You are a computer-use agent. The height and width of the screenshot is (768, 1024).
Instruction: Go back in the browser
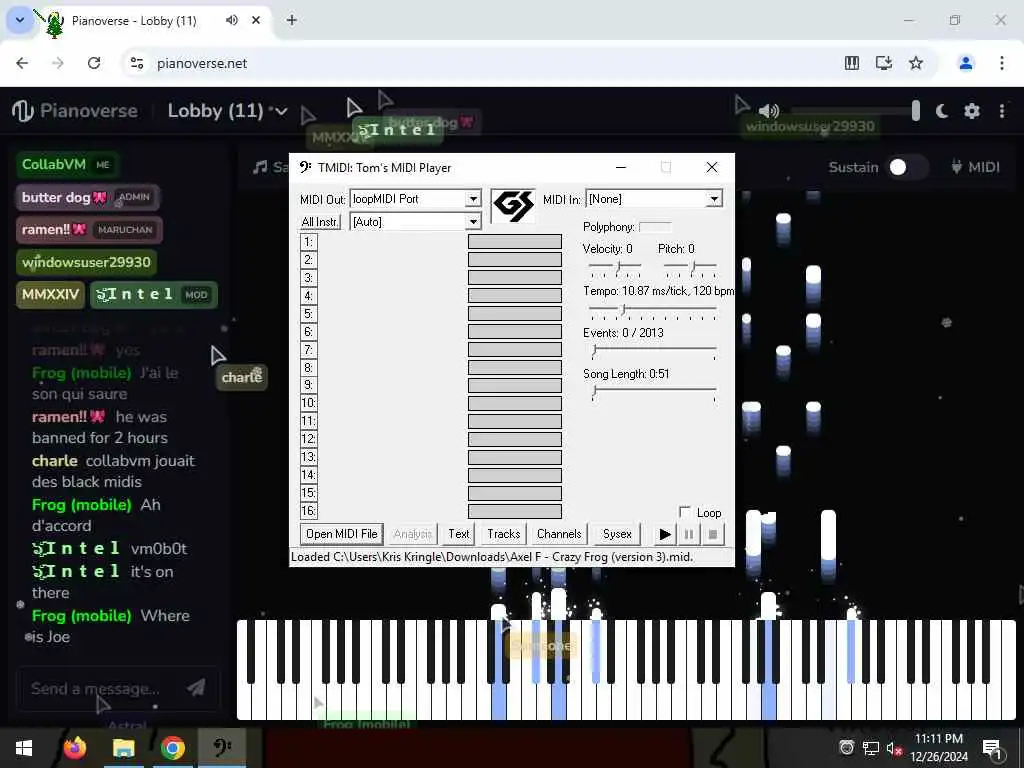tap(22, 63)
